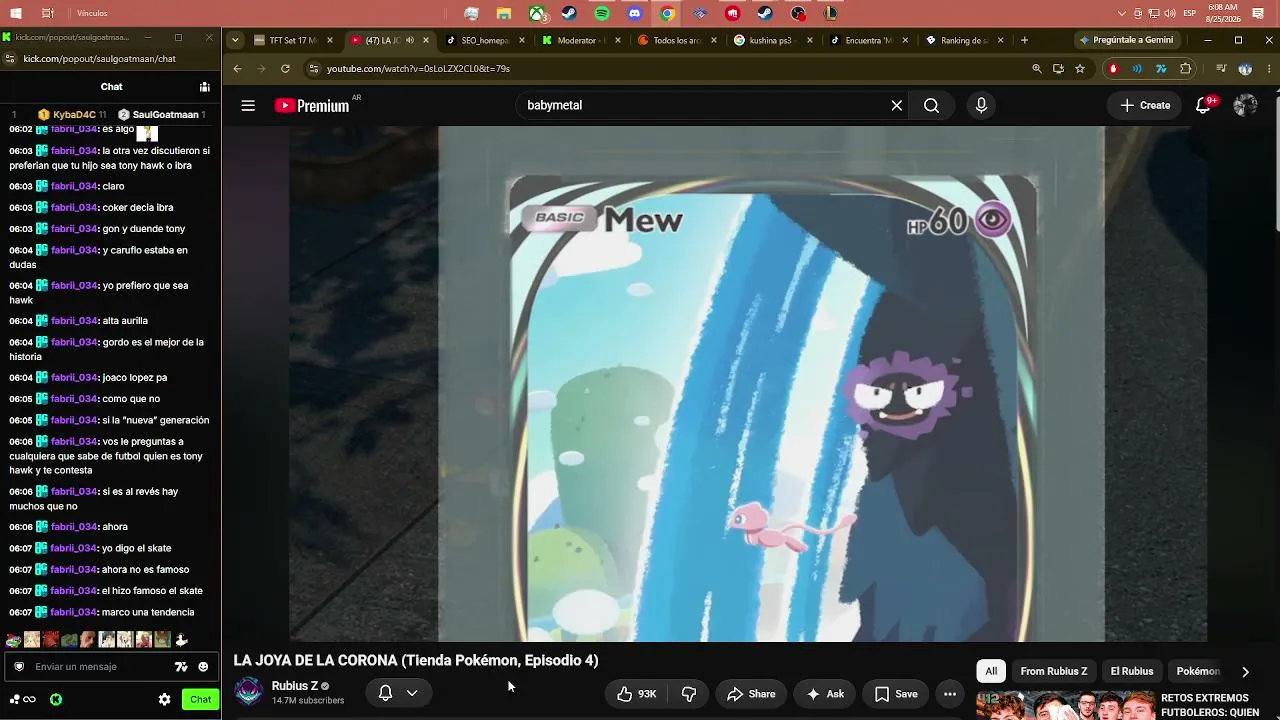Open more actions menu for the video
The image size is (1280, 720).
[x=950, y=694]
